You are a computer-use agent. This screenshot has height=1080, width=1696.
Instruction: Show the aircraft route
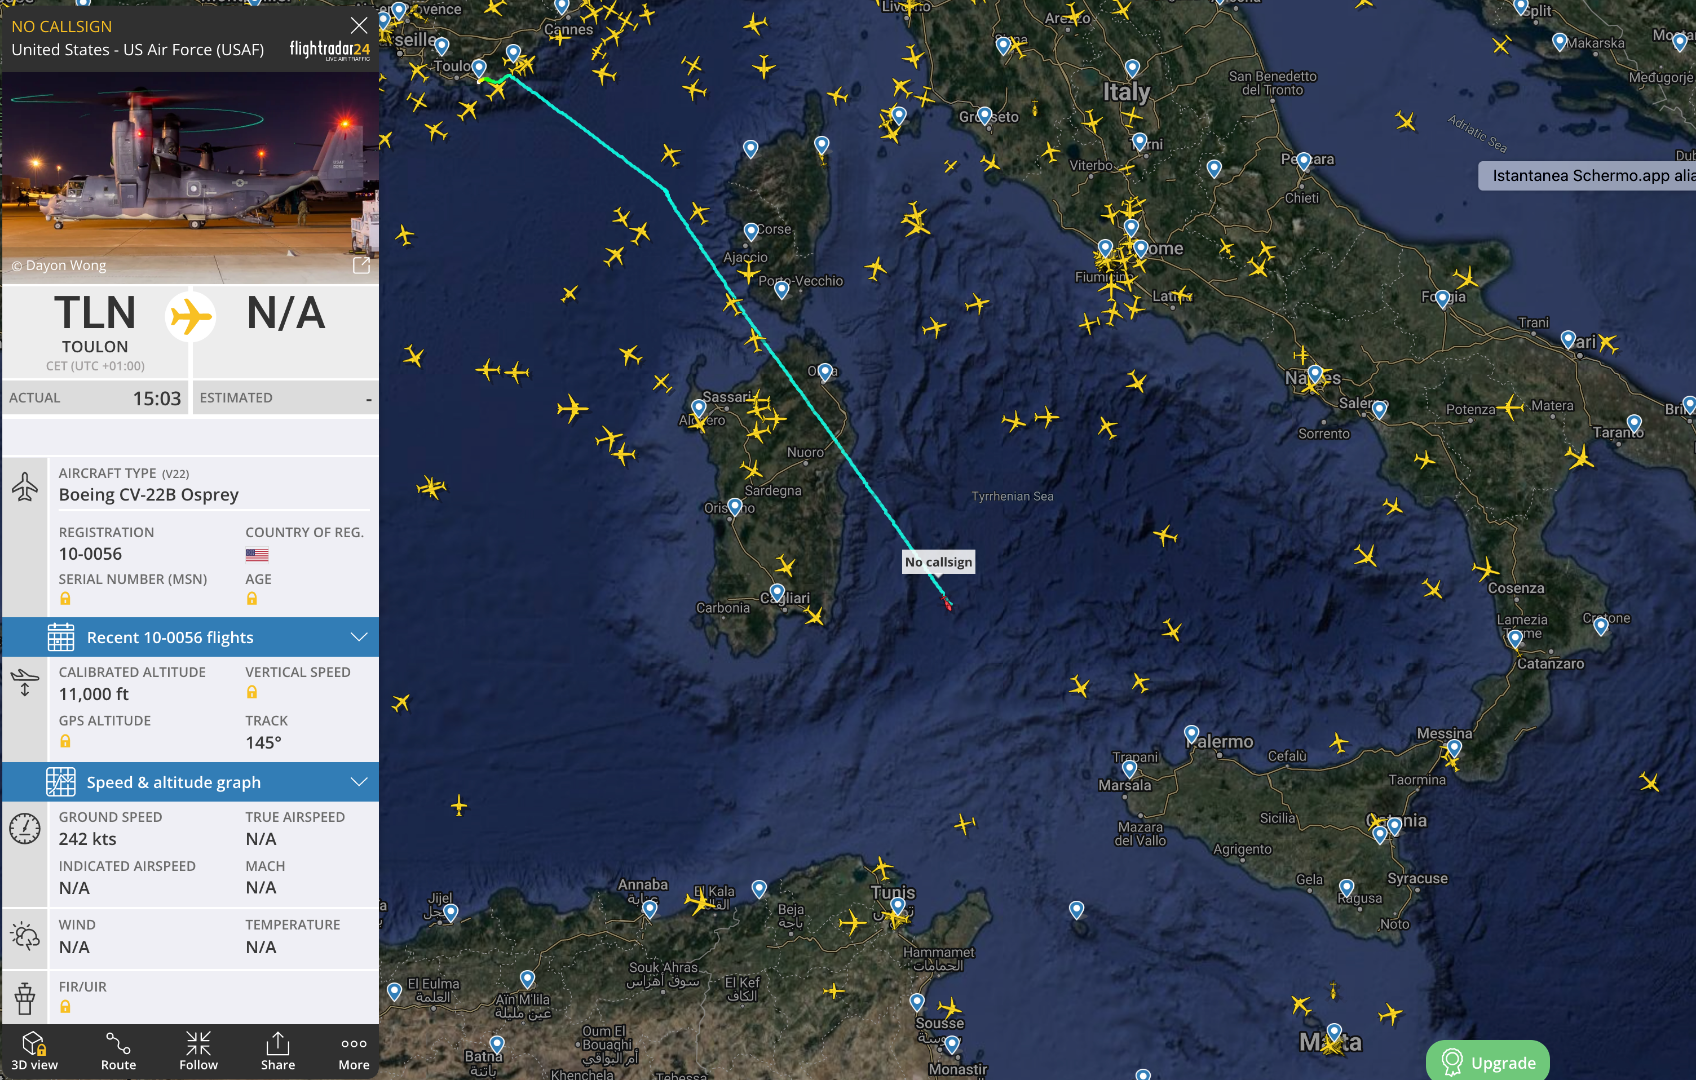[118, 1051]
